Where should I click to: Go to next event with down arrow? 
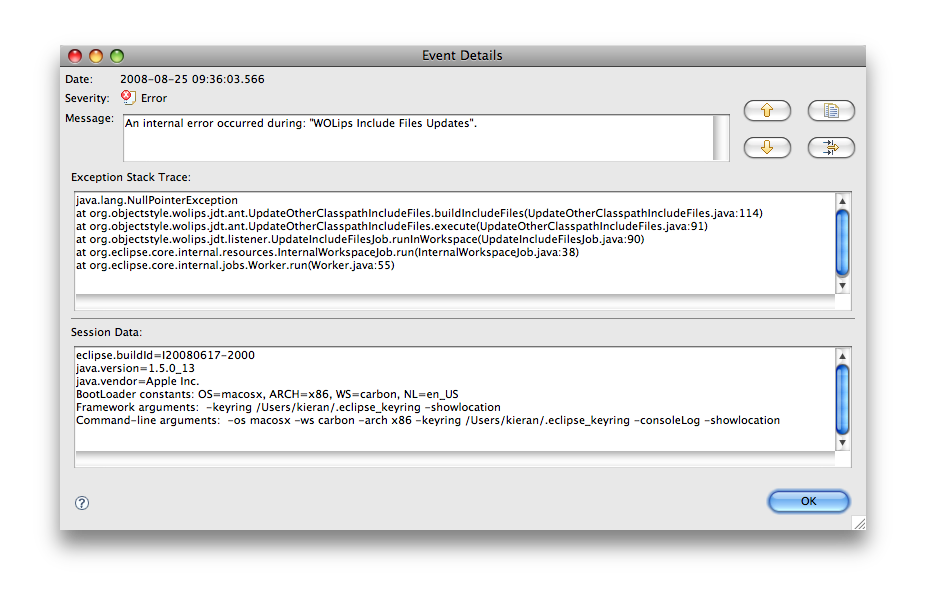[767, 148]
